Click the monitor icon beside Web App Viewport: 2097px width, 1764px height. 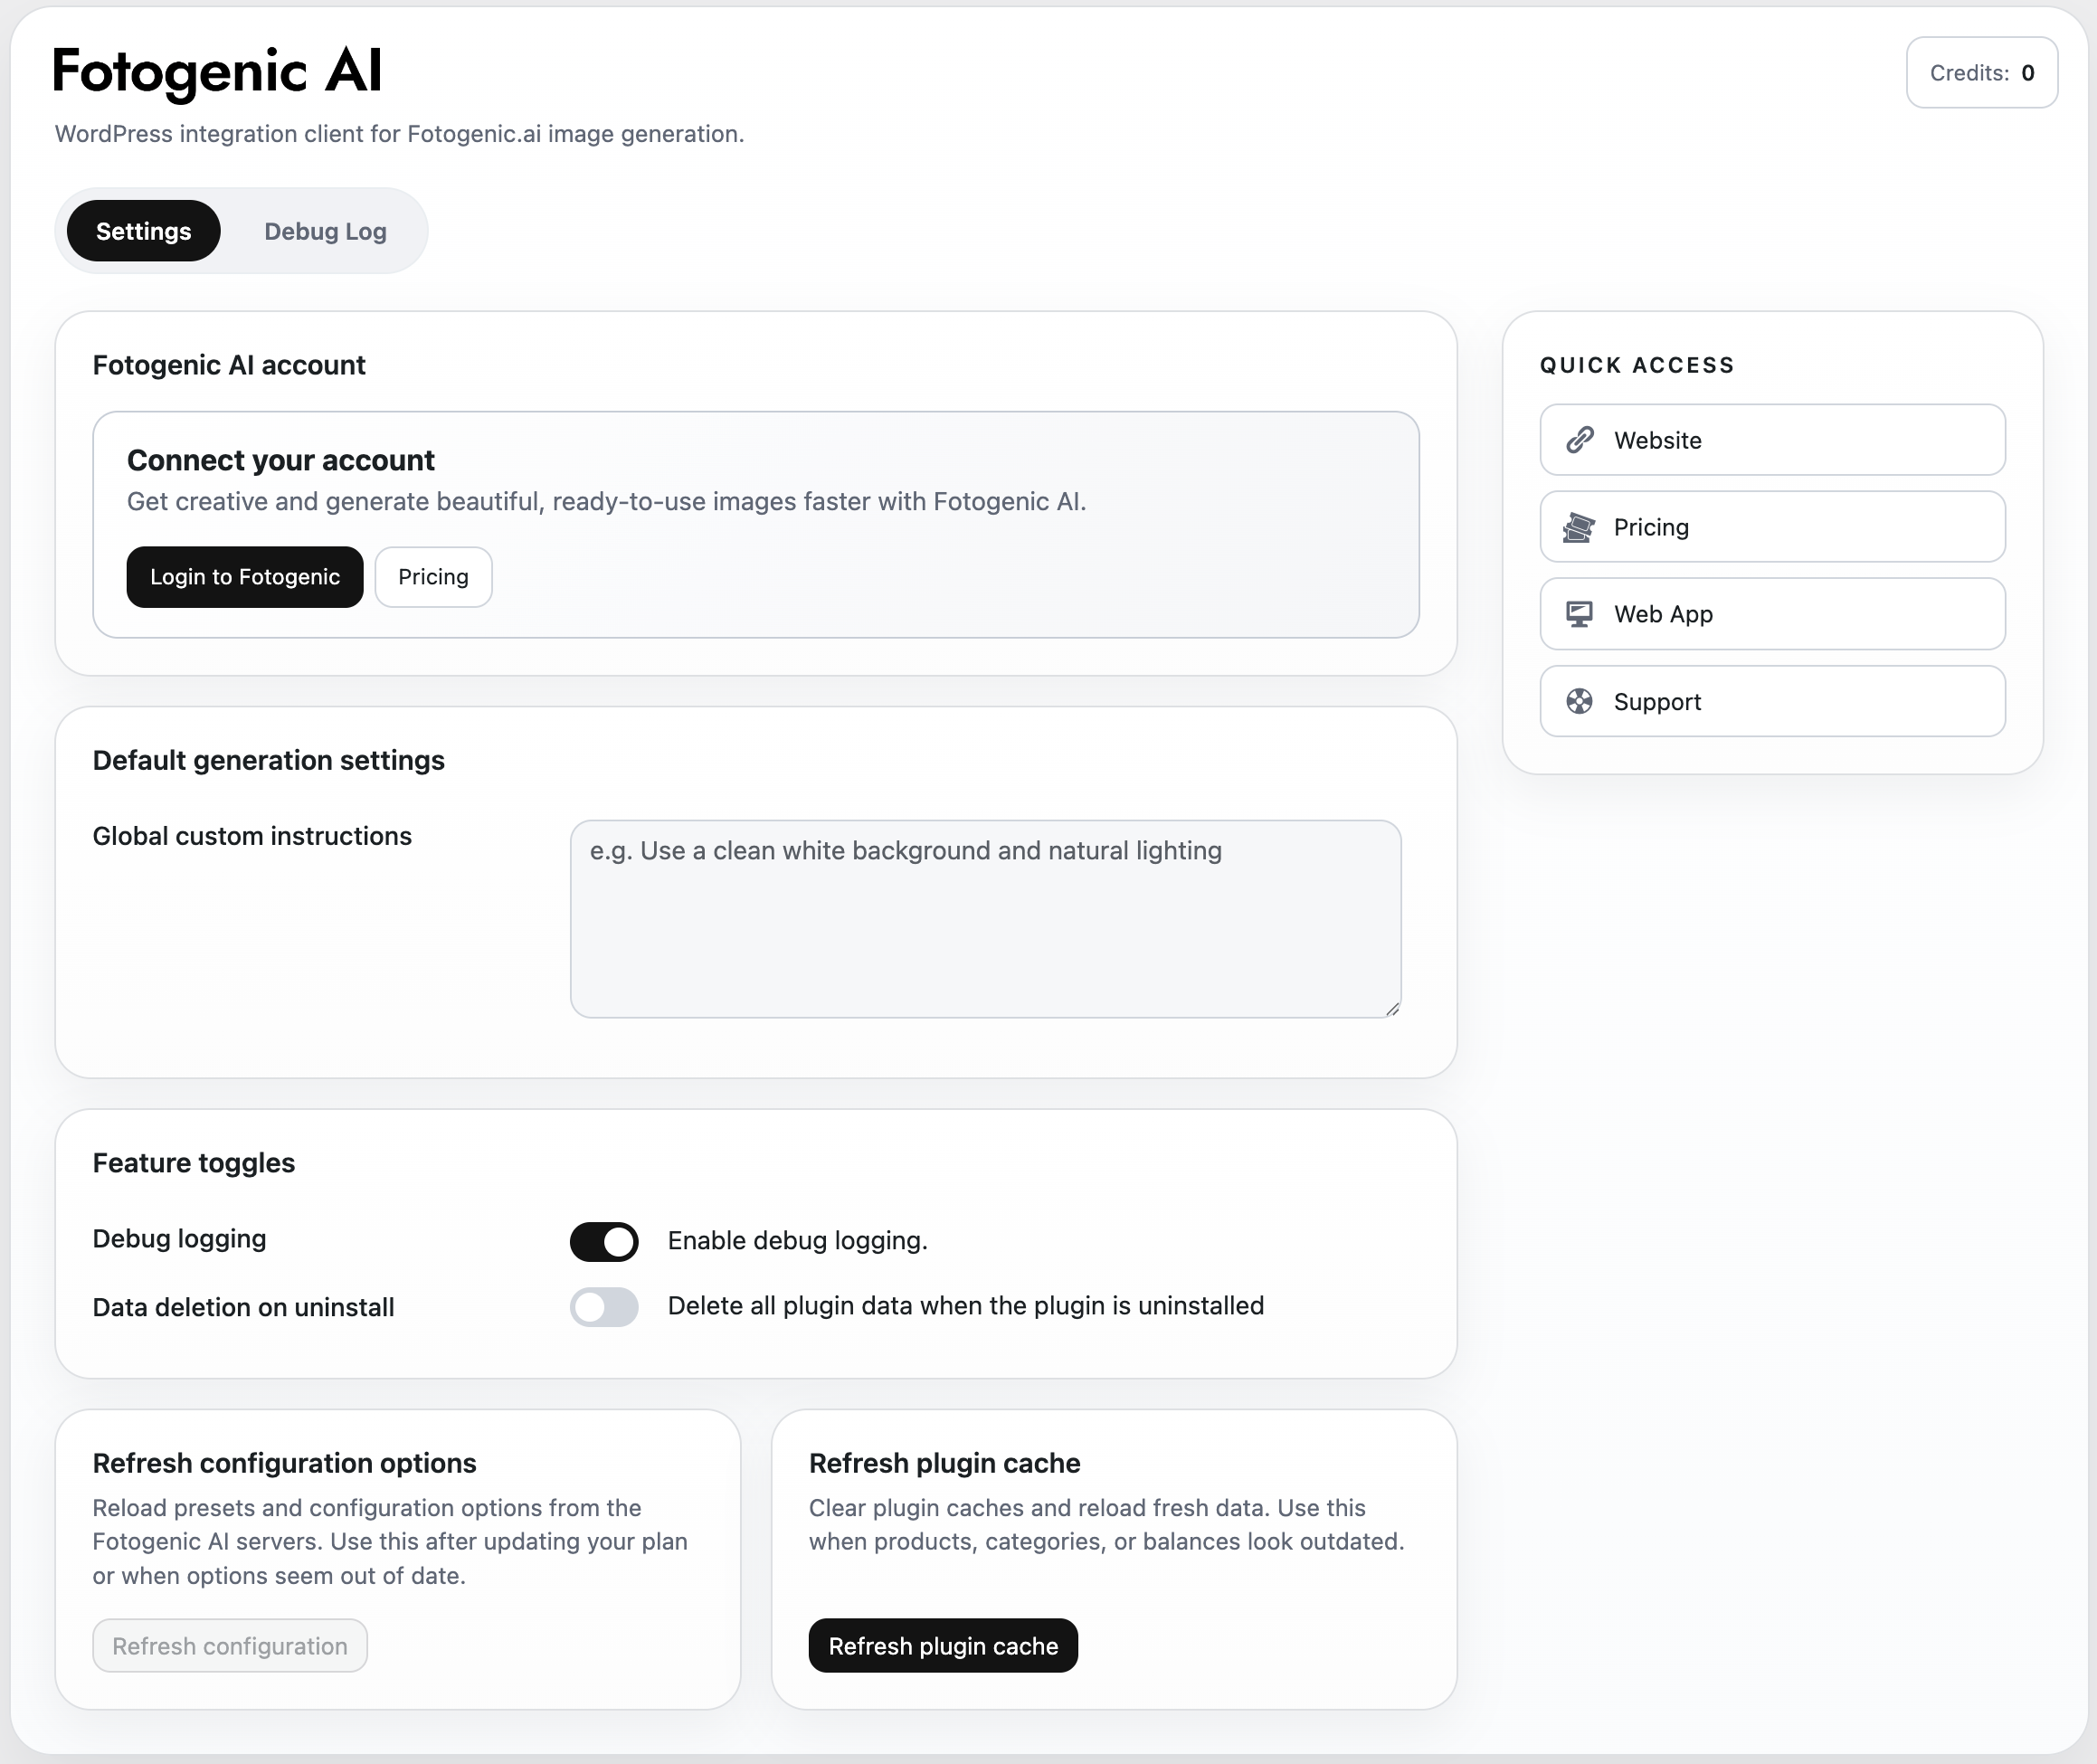coord(1579,614)
